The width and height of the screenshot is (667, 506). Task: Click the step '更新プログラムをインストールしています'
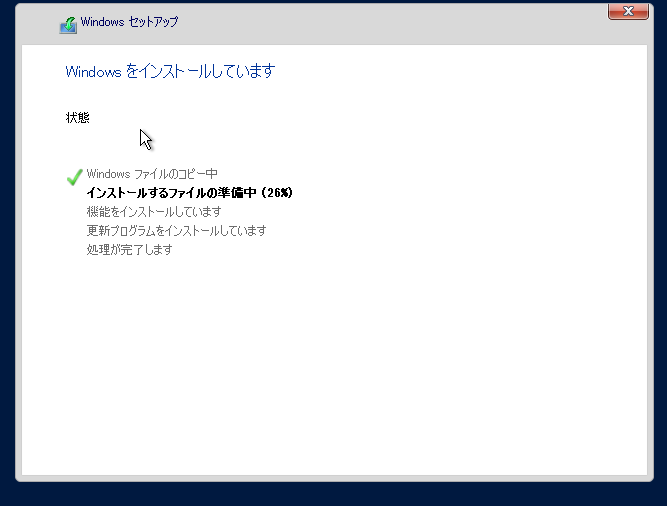point(177,230)
